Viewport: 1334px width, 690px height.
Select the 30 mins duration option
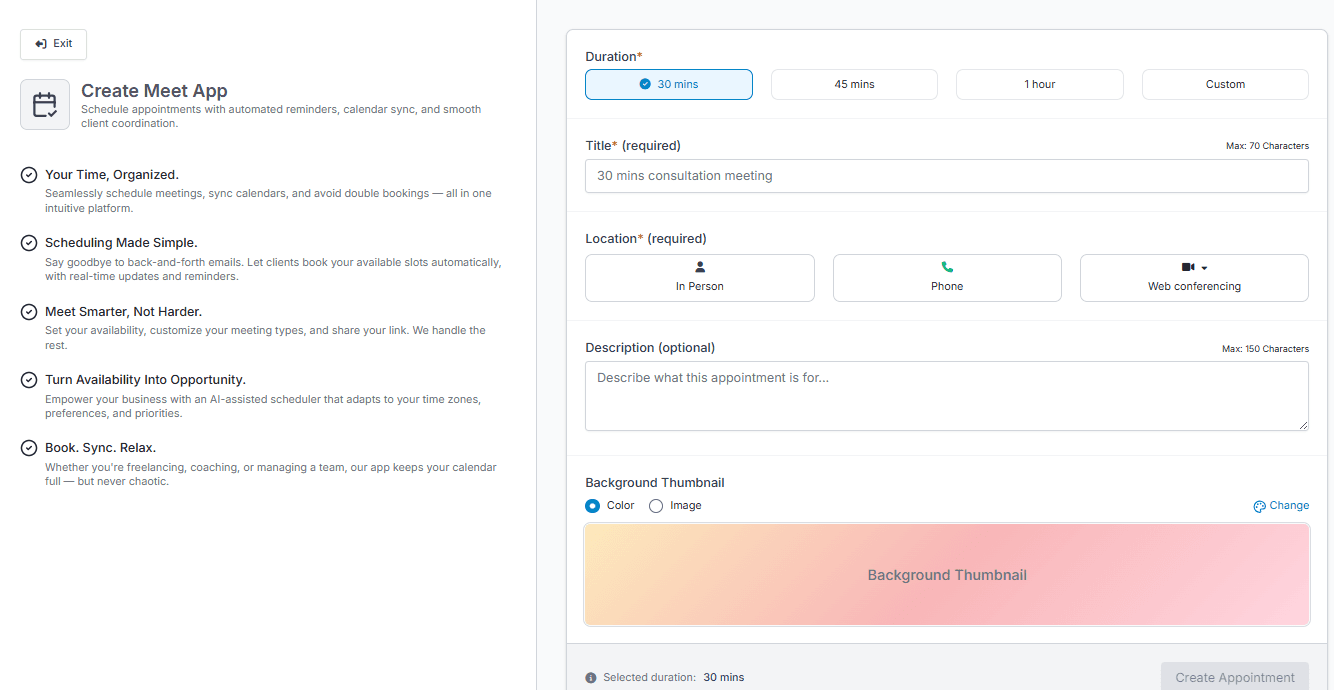coord(668,85)
